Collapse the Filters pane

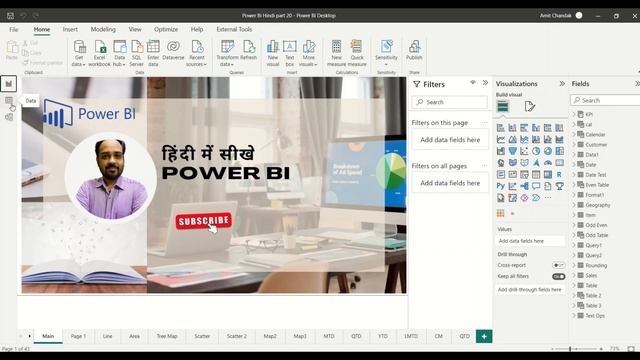point(485,83)
